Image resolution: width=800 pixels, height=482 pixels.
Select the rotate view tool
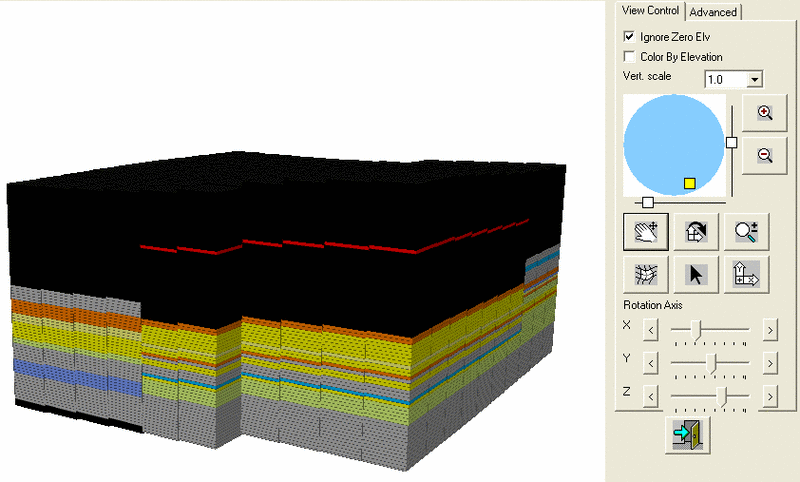(x=696, y=232)
